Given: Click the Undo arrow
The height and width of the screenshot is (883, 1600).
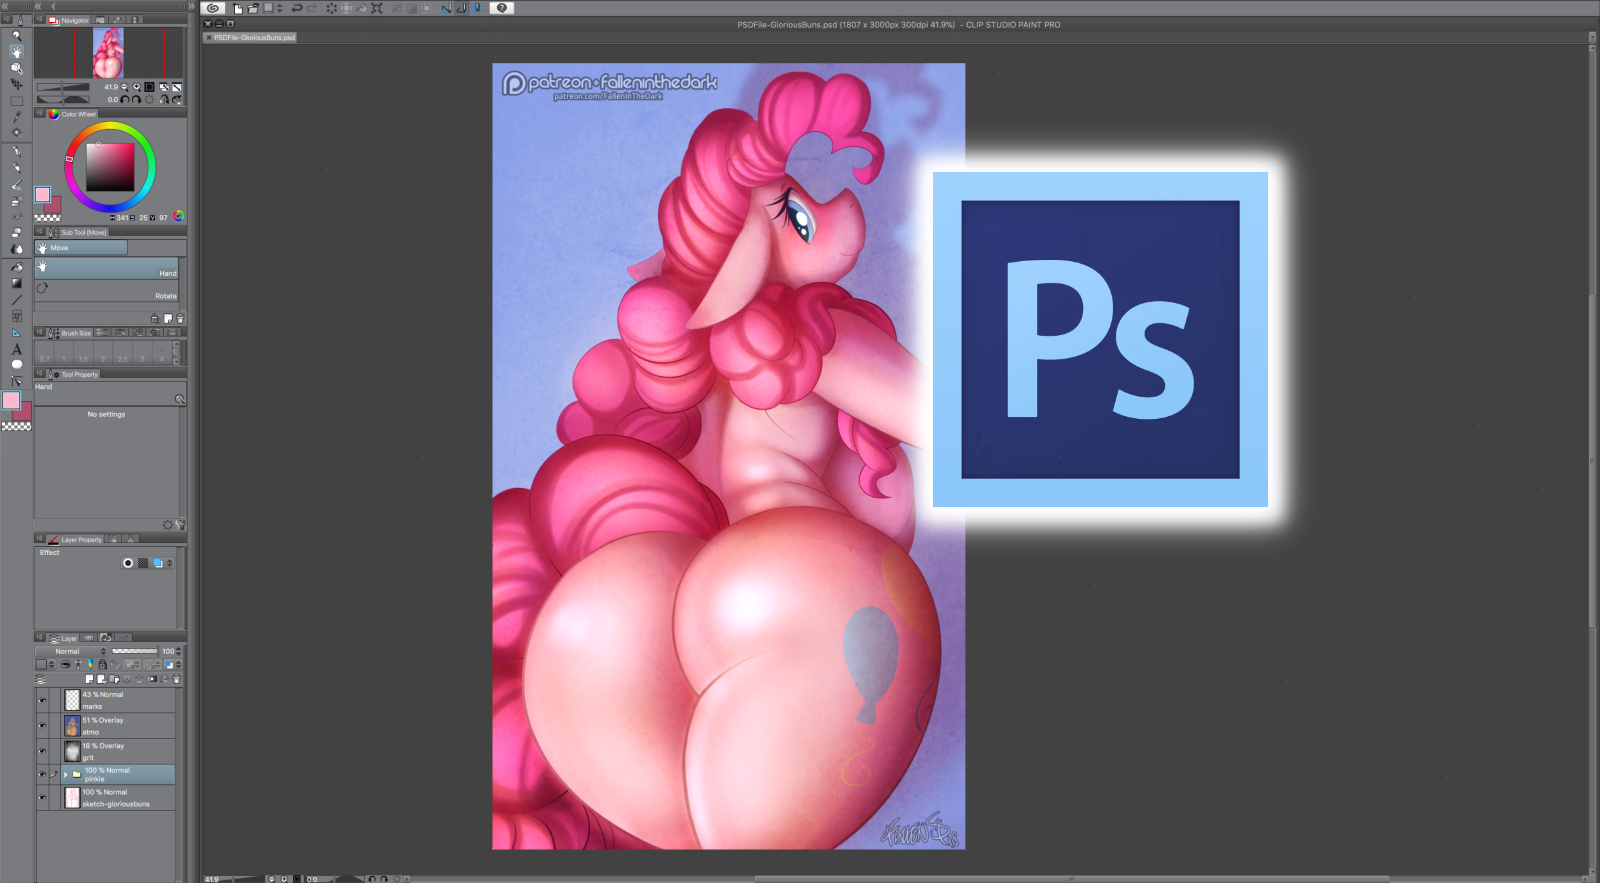Looking at the screenshot, I should [x=296, y=8].
